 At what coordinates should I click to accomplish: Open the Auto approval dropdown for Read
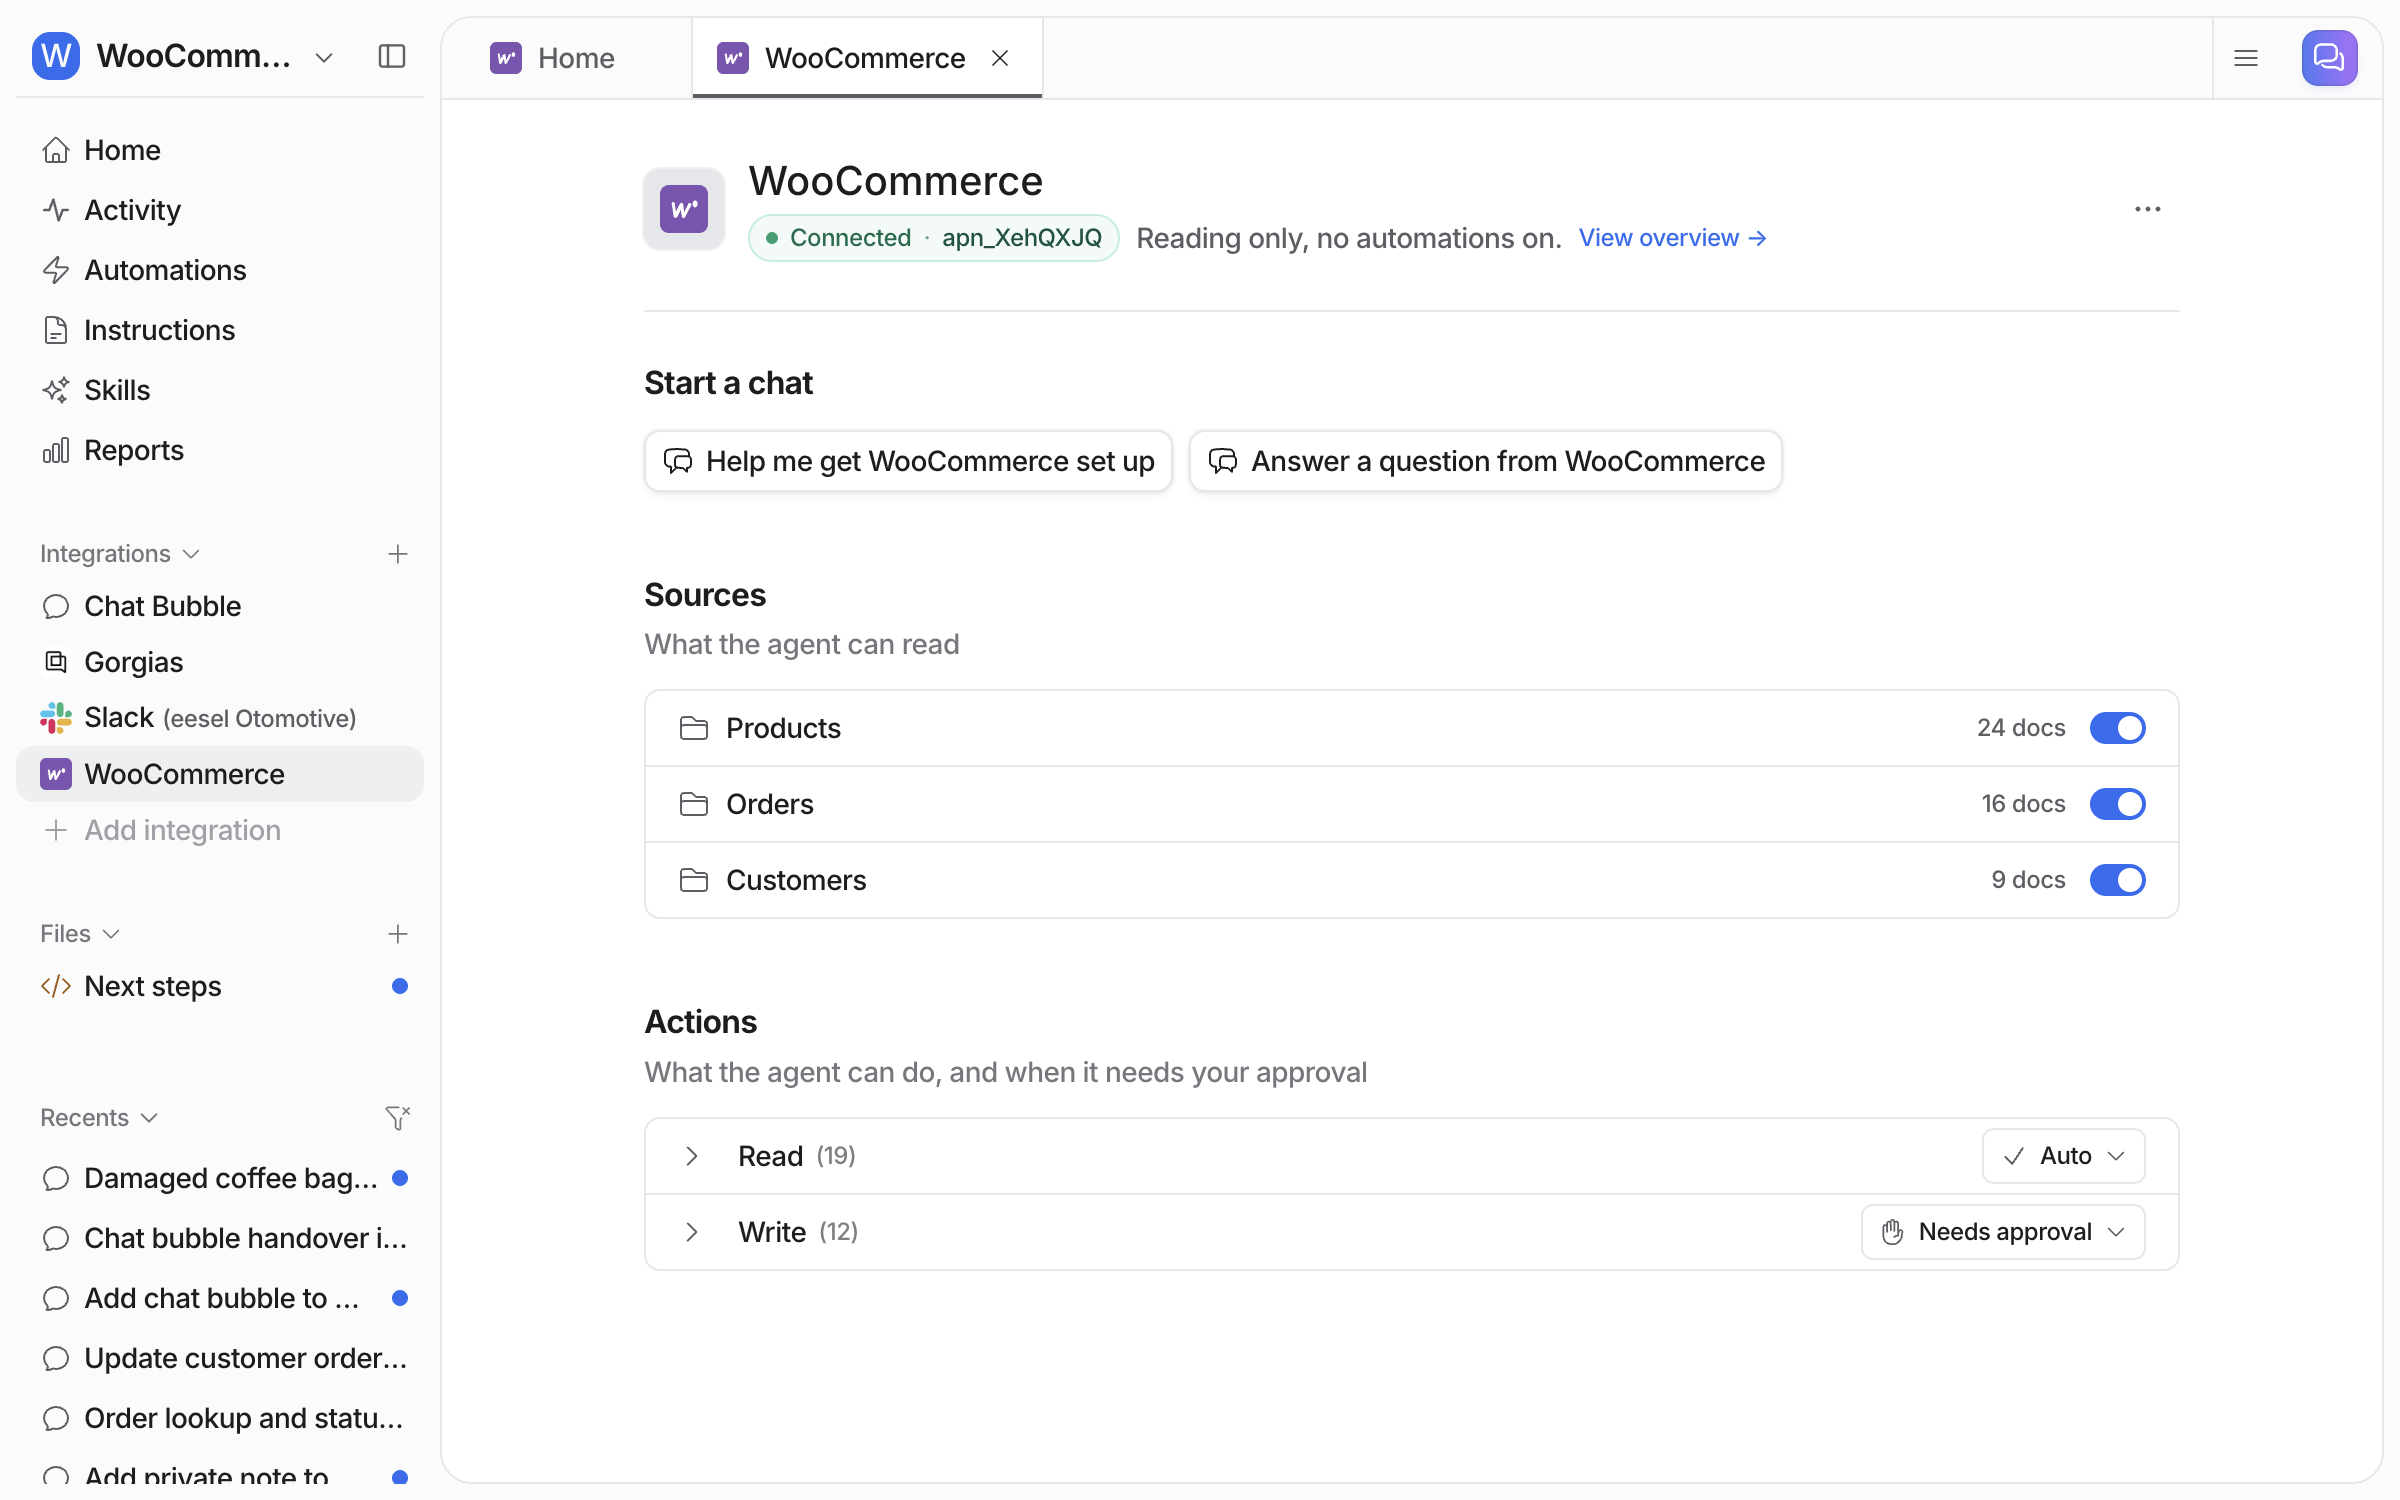click(2063, 1156)
